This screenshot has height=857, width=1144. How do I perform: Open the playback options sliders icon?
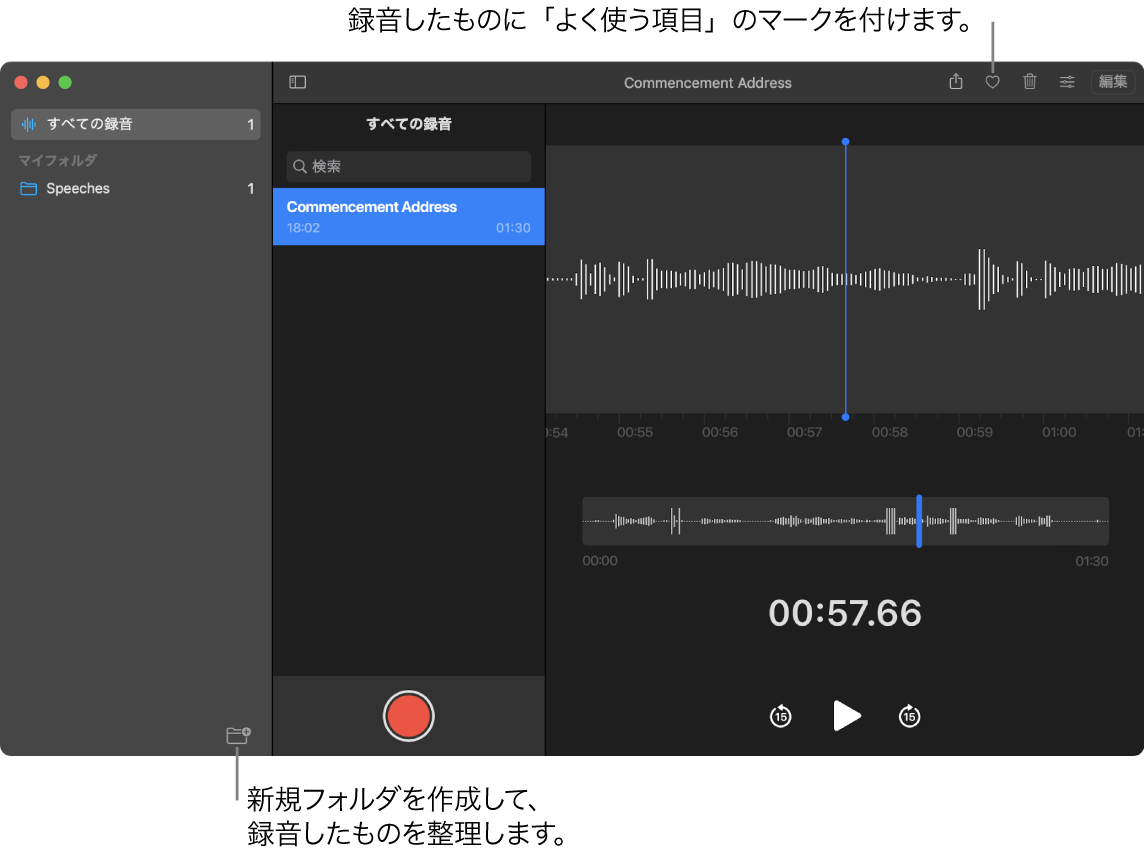click(1067, 82)
